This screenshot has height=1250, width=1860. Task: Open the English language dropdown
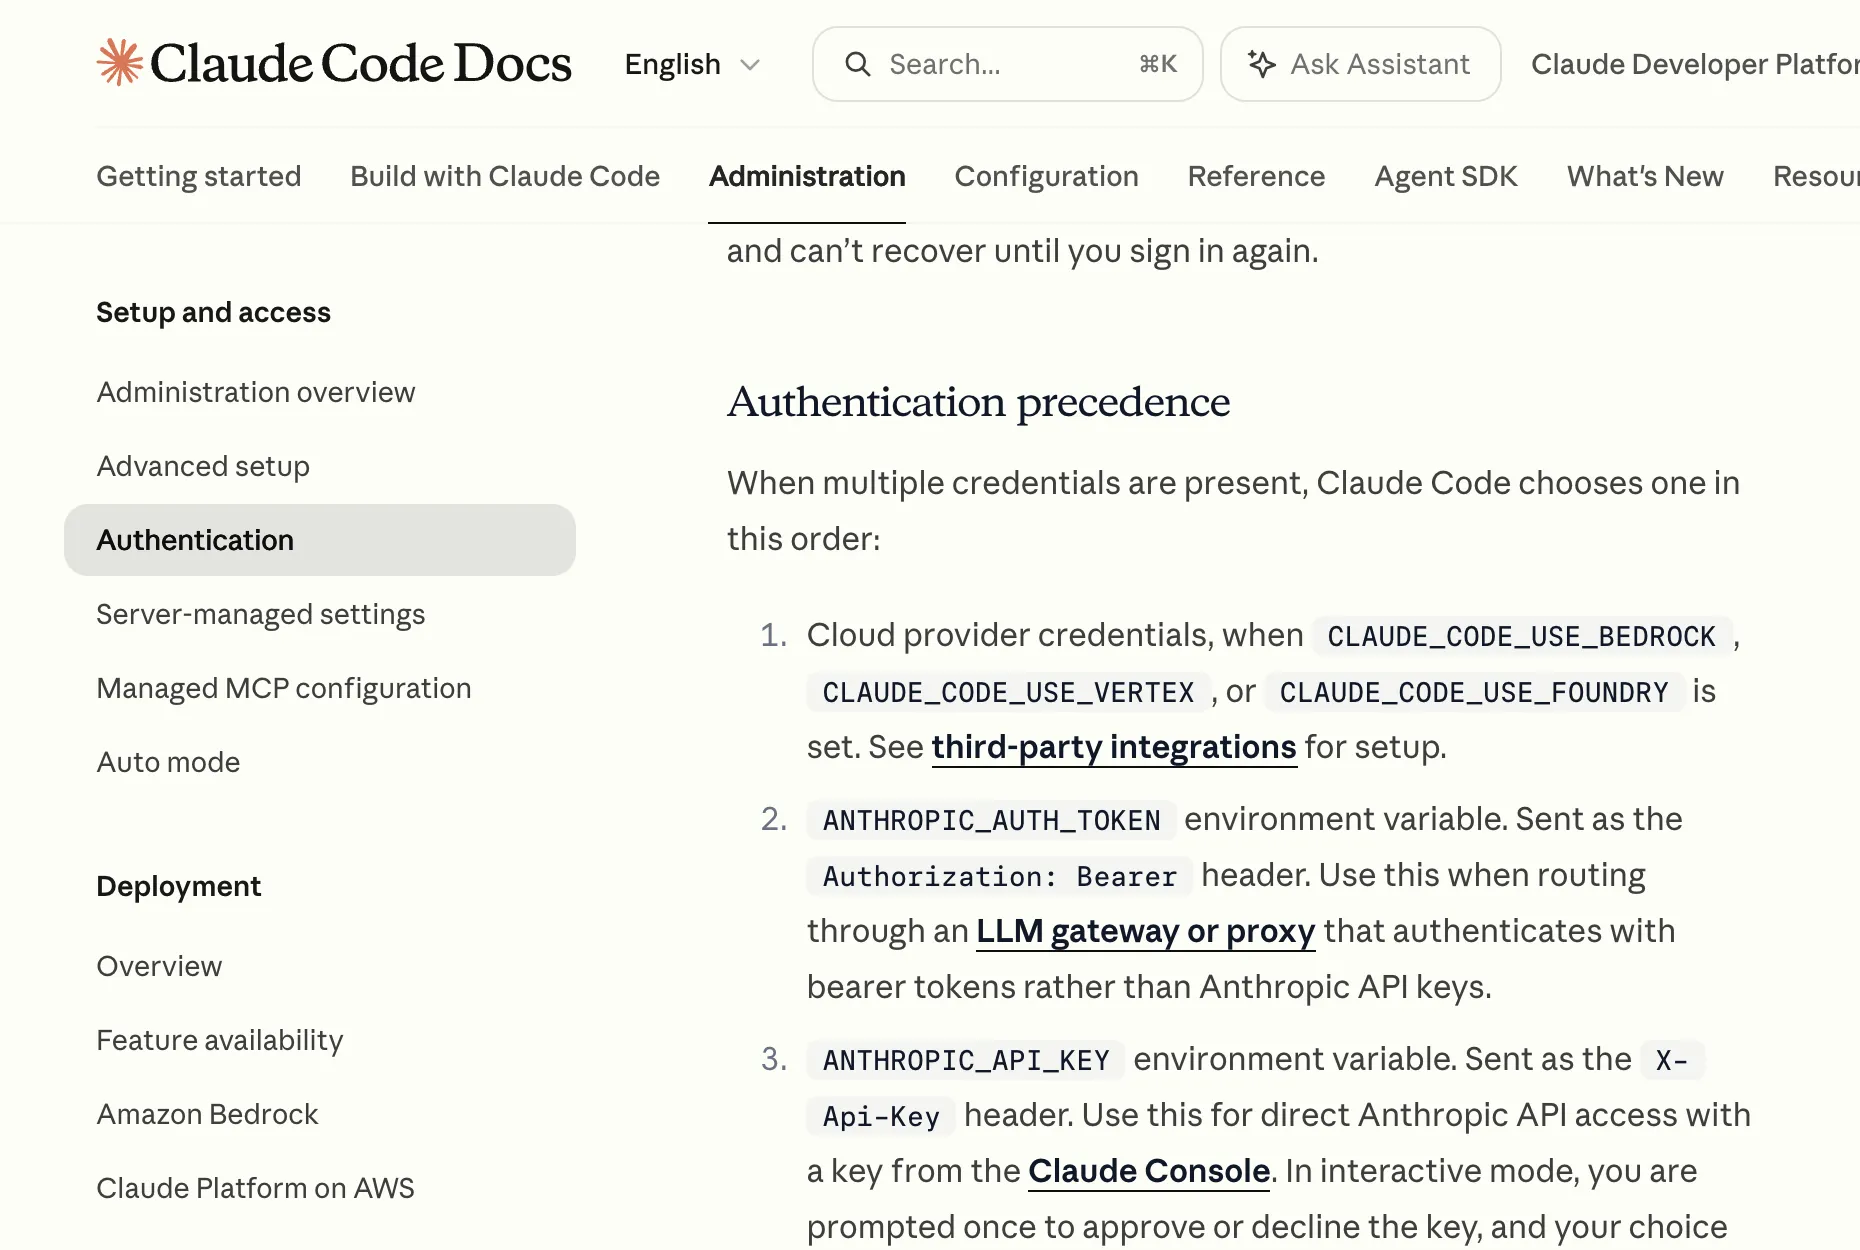pyautogui.click(x=693, y=64)
